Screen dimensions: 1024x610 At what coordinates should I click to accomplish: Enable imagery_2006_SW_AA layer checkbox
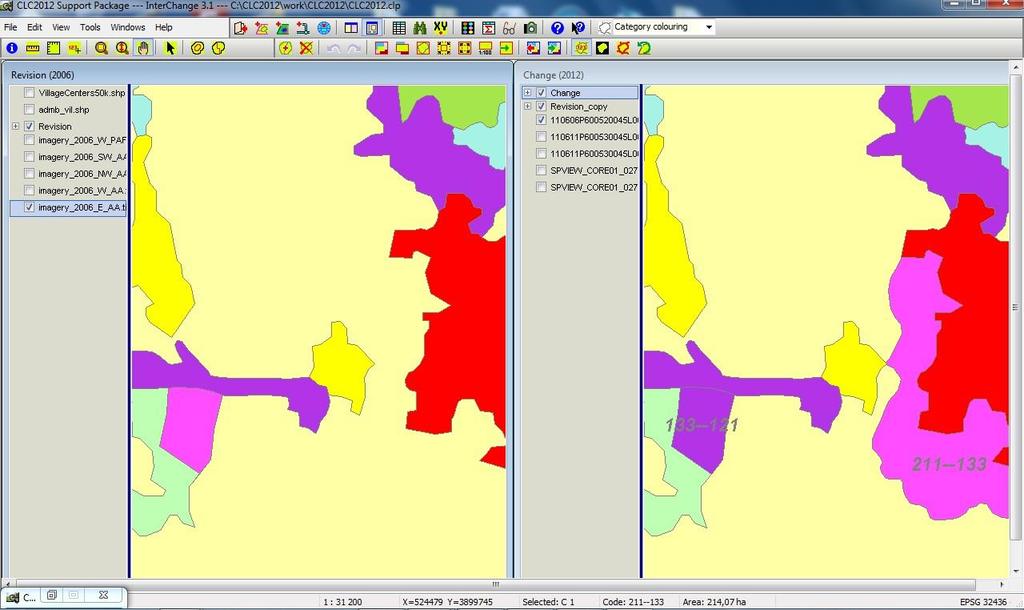click(29, 157)
